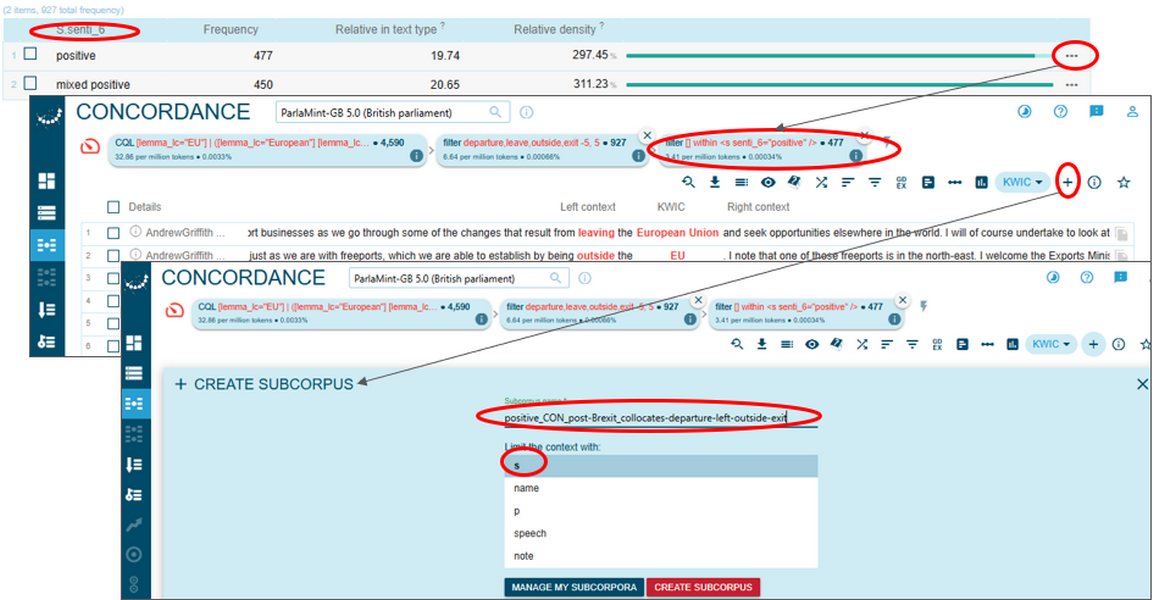Check the checkbox next to positive row
Image resolution: width=1154 pixels, height=600 pixels.
[x=30, y=54]
